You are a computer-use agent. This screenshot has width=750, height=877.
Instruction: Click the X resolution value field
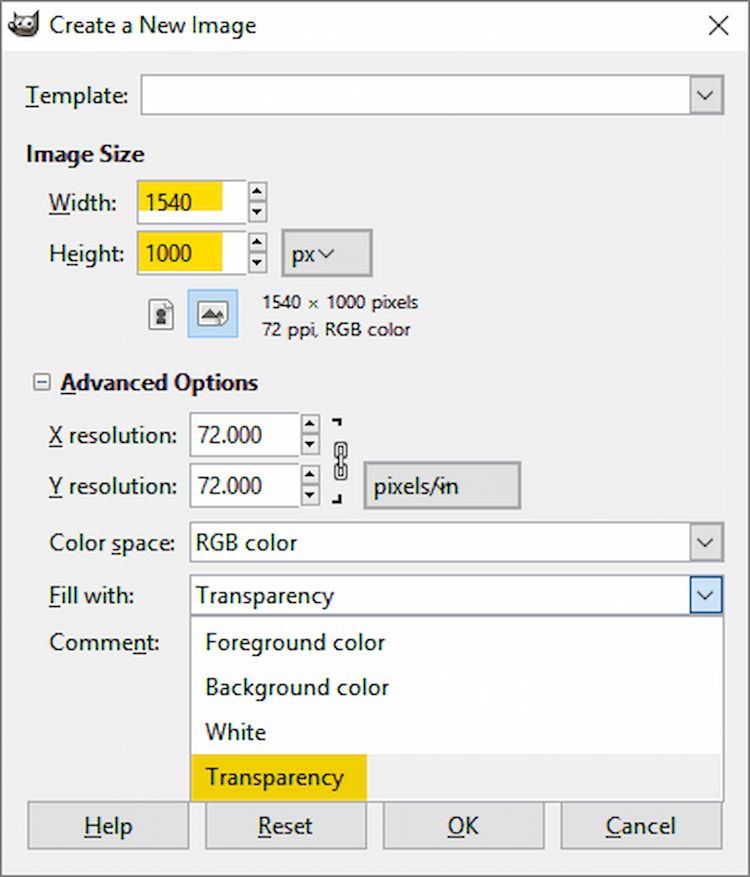(245, 435)
